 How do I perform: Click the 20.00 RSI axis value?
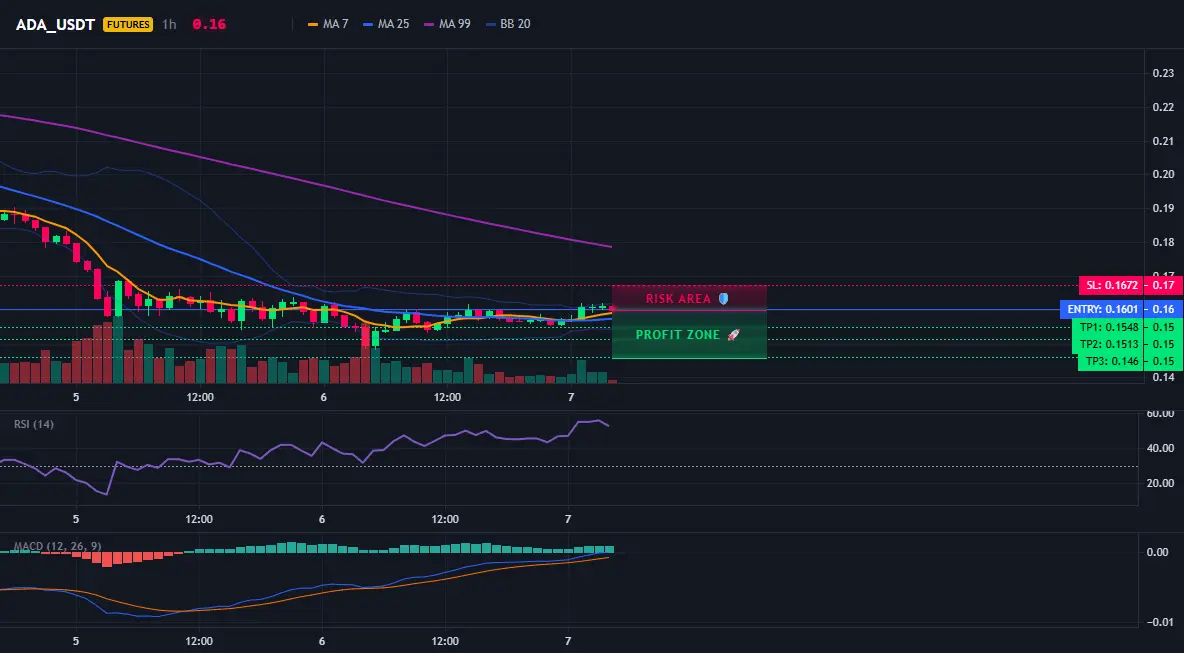(x=1160, y=483)
